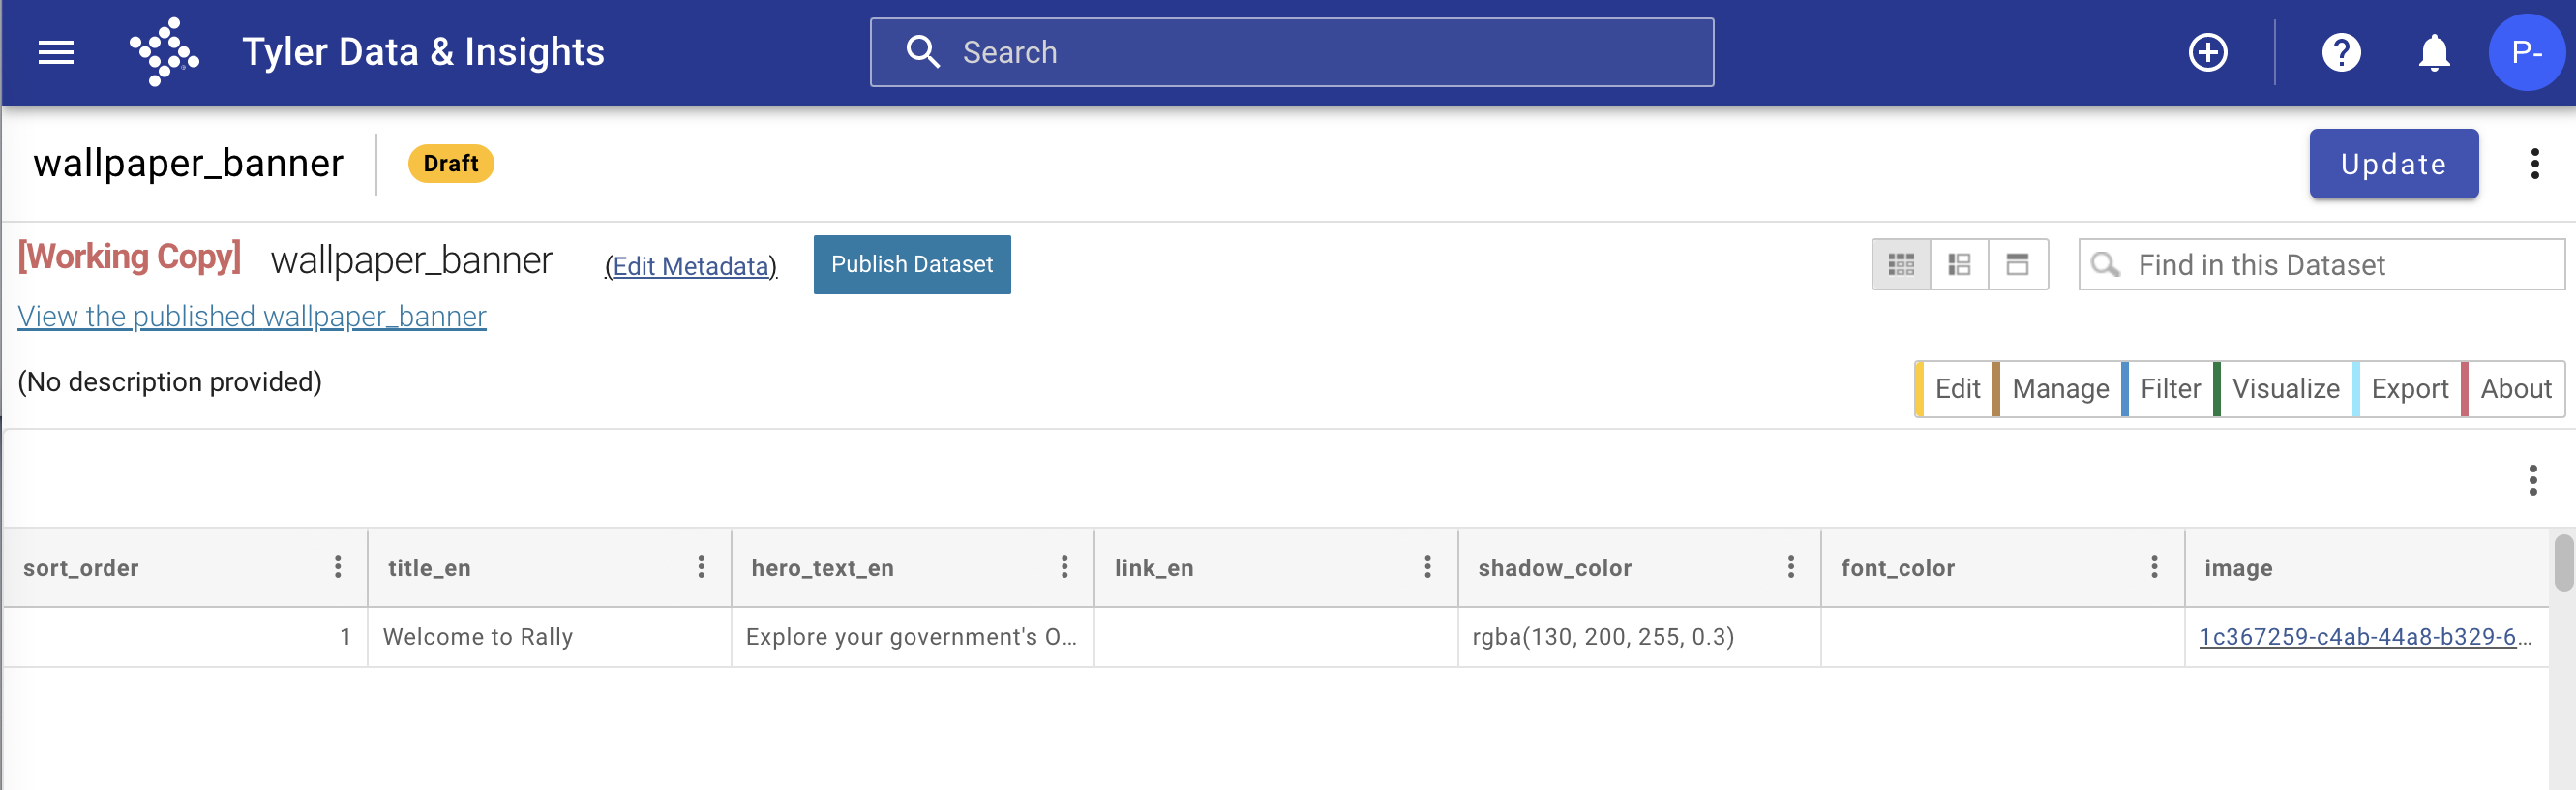Click the search magnifier icon in header
This screenshot has height=790, width=2576.
922,52
